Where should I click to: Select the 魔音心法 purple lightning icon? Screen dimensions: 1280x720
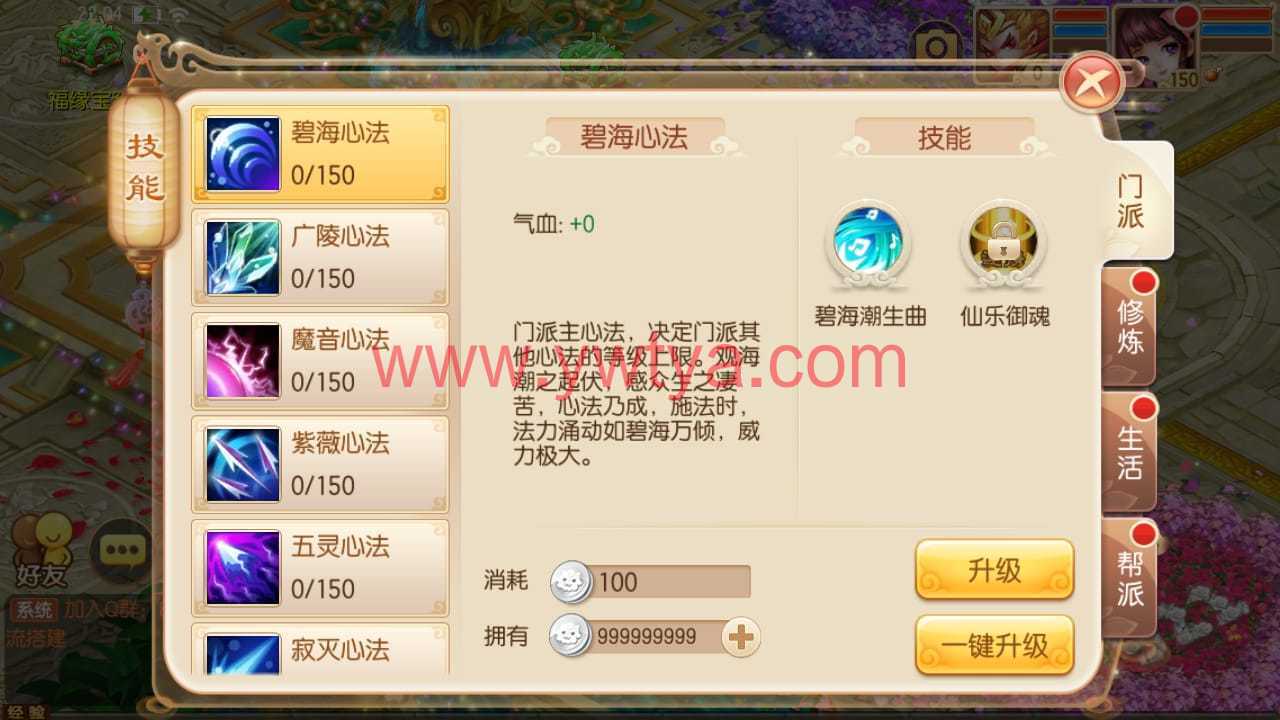click(x=243, y=361)
